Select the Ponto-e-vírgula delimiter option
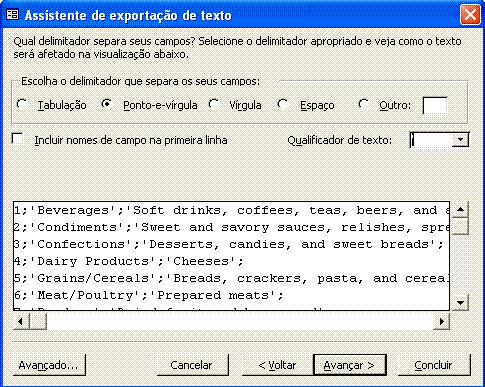This screenshot has height=387, width=485. [x=107, y=104]
